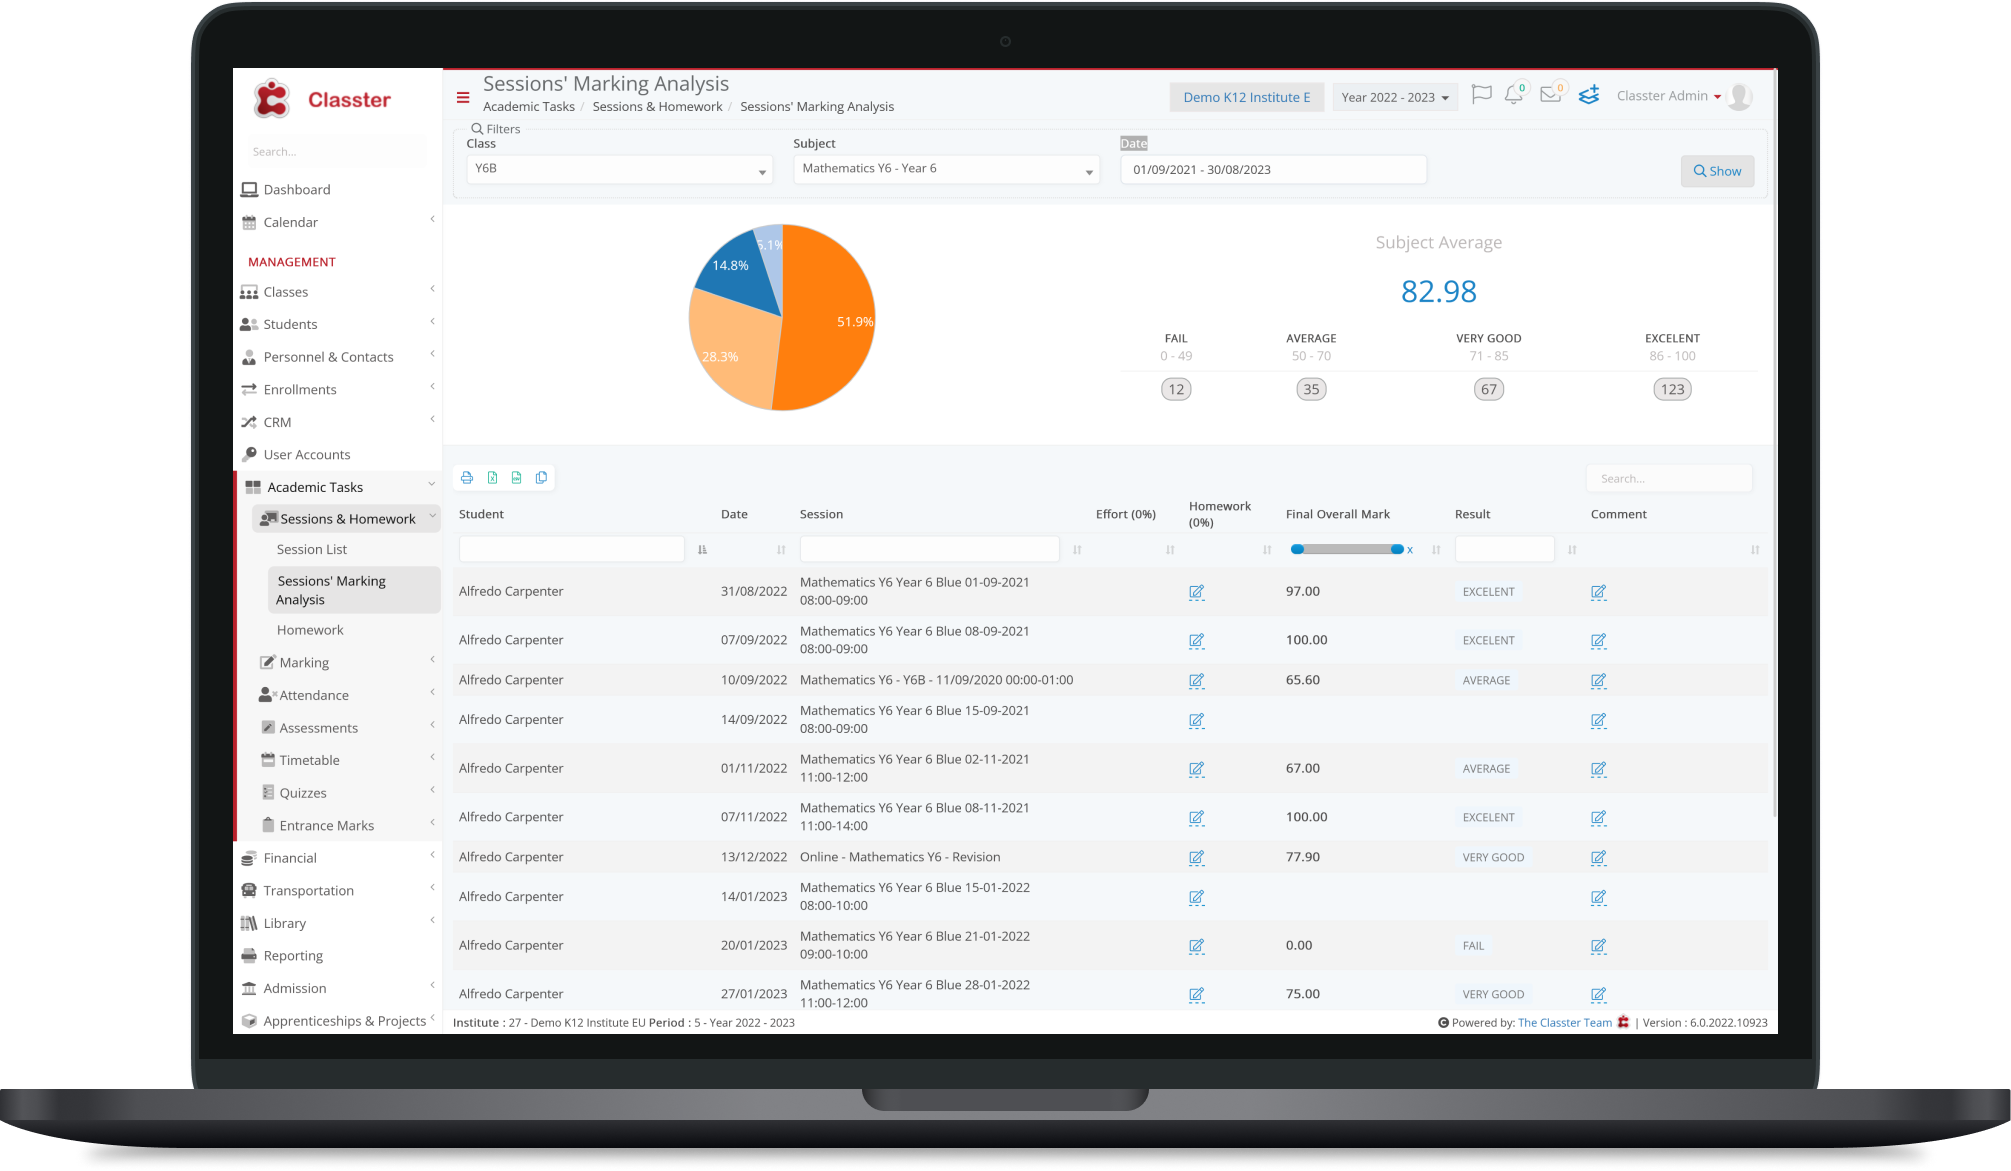
Task: Click the Final Overall Mark range slider
Action: (x=1347, y=549)
